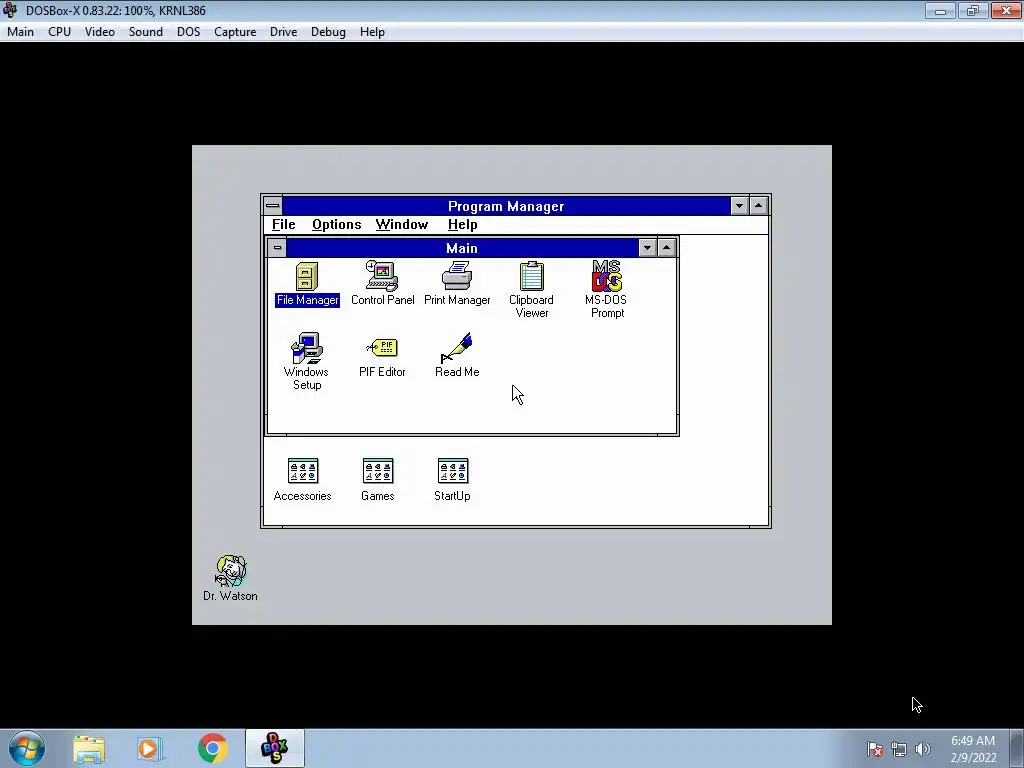Screen dimensions: 1024x768
Task: Click the Main group title bar
Action: (x=462, y=248)
